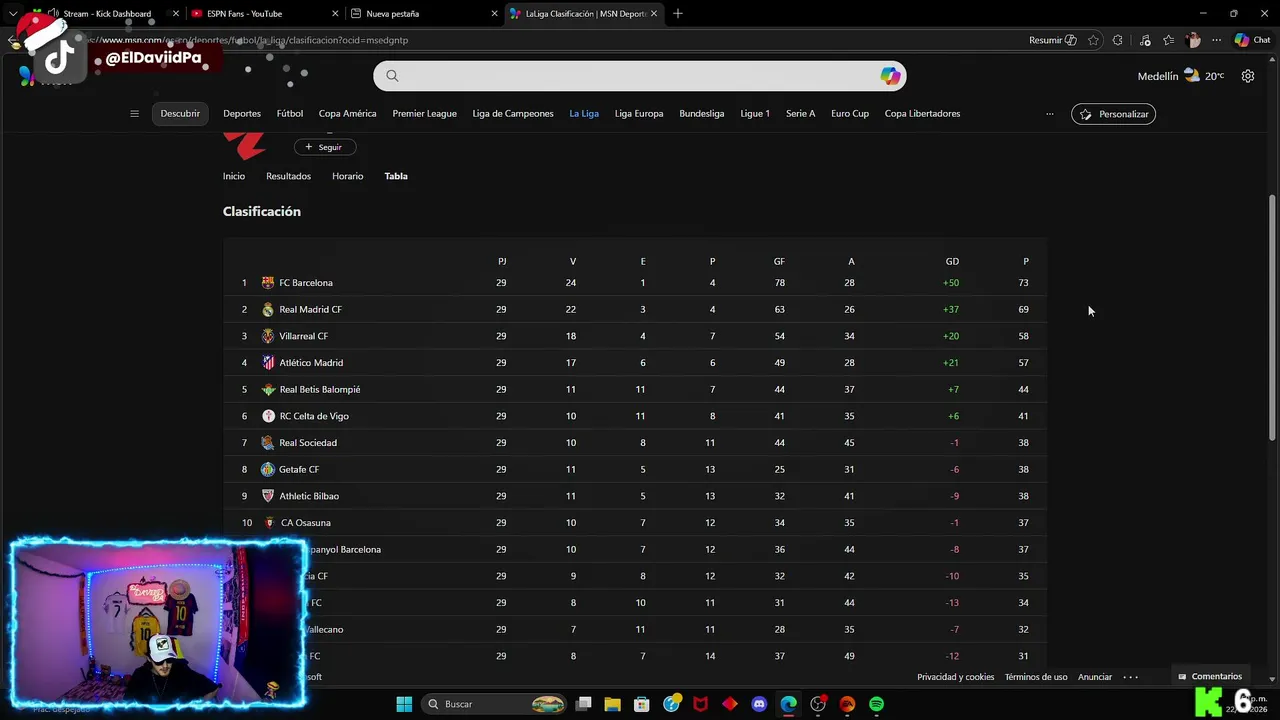Switch to the Resultados tab
The width and height of the screenshot is (1280, 720).
coord(288,176)
